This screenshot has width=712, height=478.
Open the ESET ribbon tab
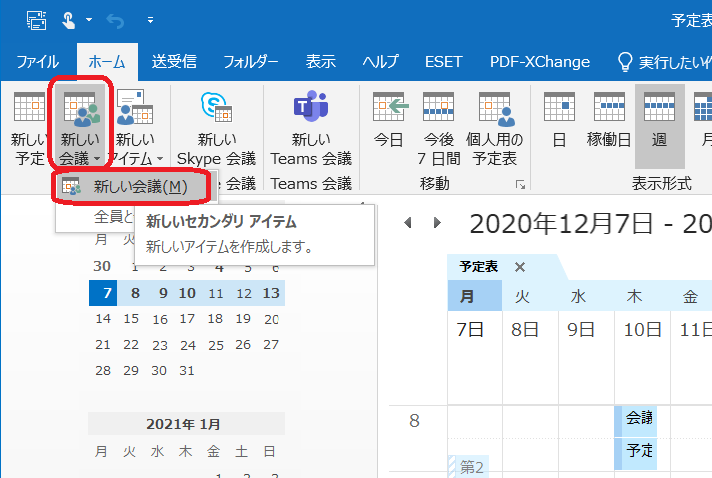444,62
